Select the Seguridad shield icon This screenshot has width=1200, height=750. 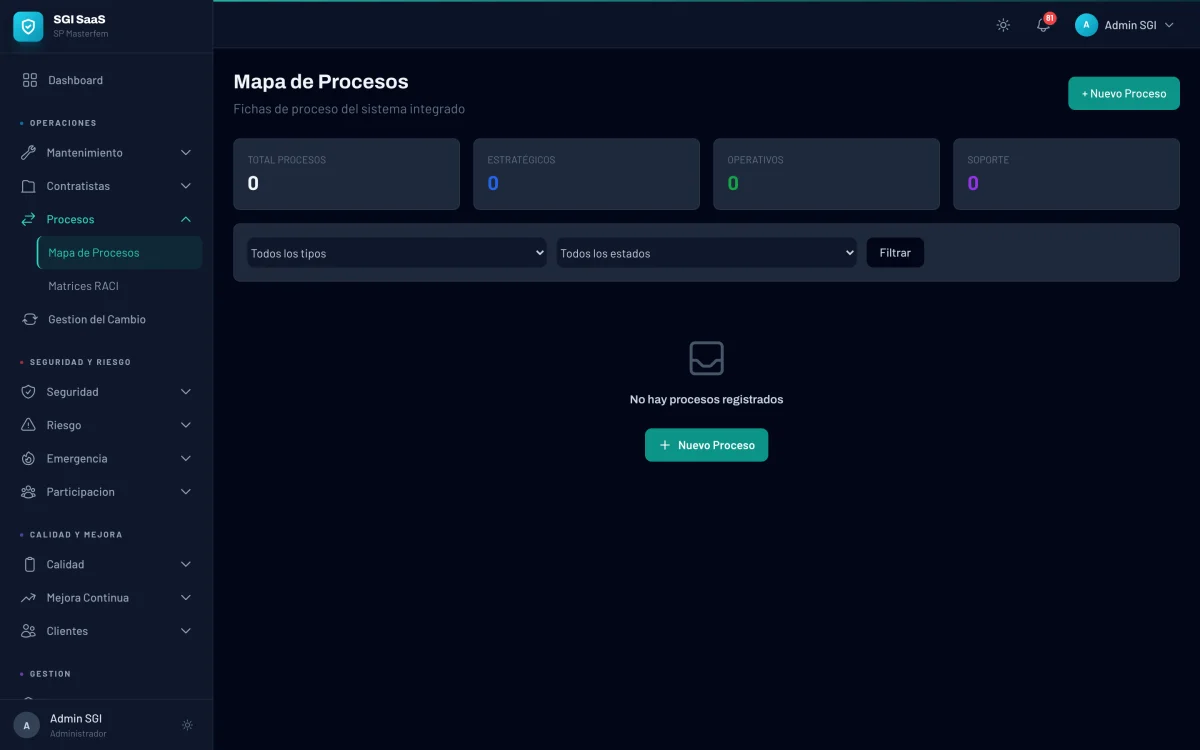click(28, 391)
